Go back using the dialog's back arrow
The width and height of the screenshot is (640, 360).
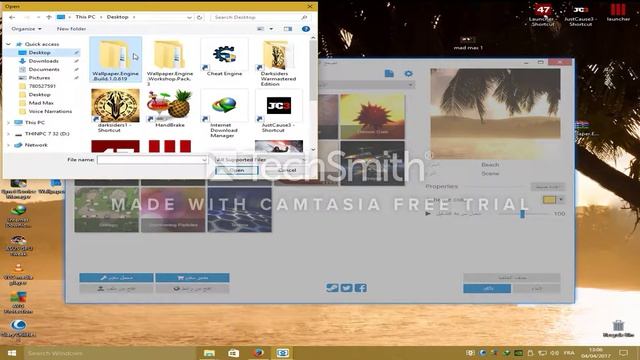point(12,17)
